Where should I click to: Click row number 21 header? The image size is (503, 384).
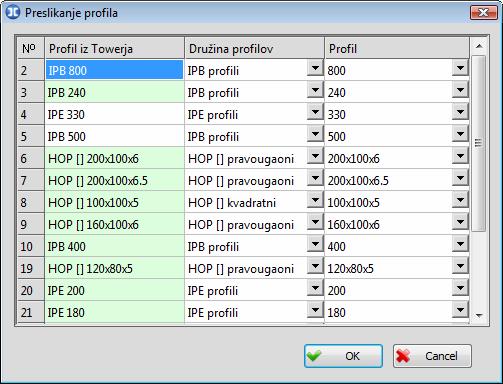click(31, 312)
